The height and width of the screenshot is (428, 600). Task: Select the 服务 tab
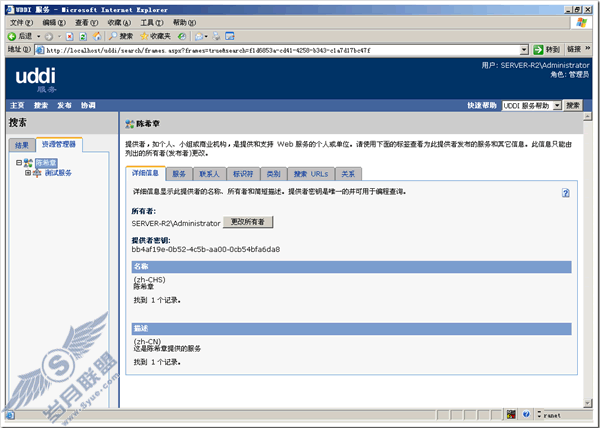179,174
